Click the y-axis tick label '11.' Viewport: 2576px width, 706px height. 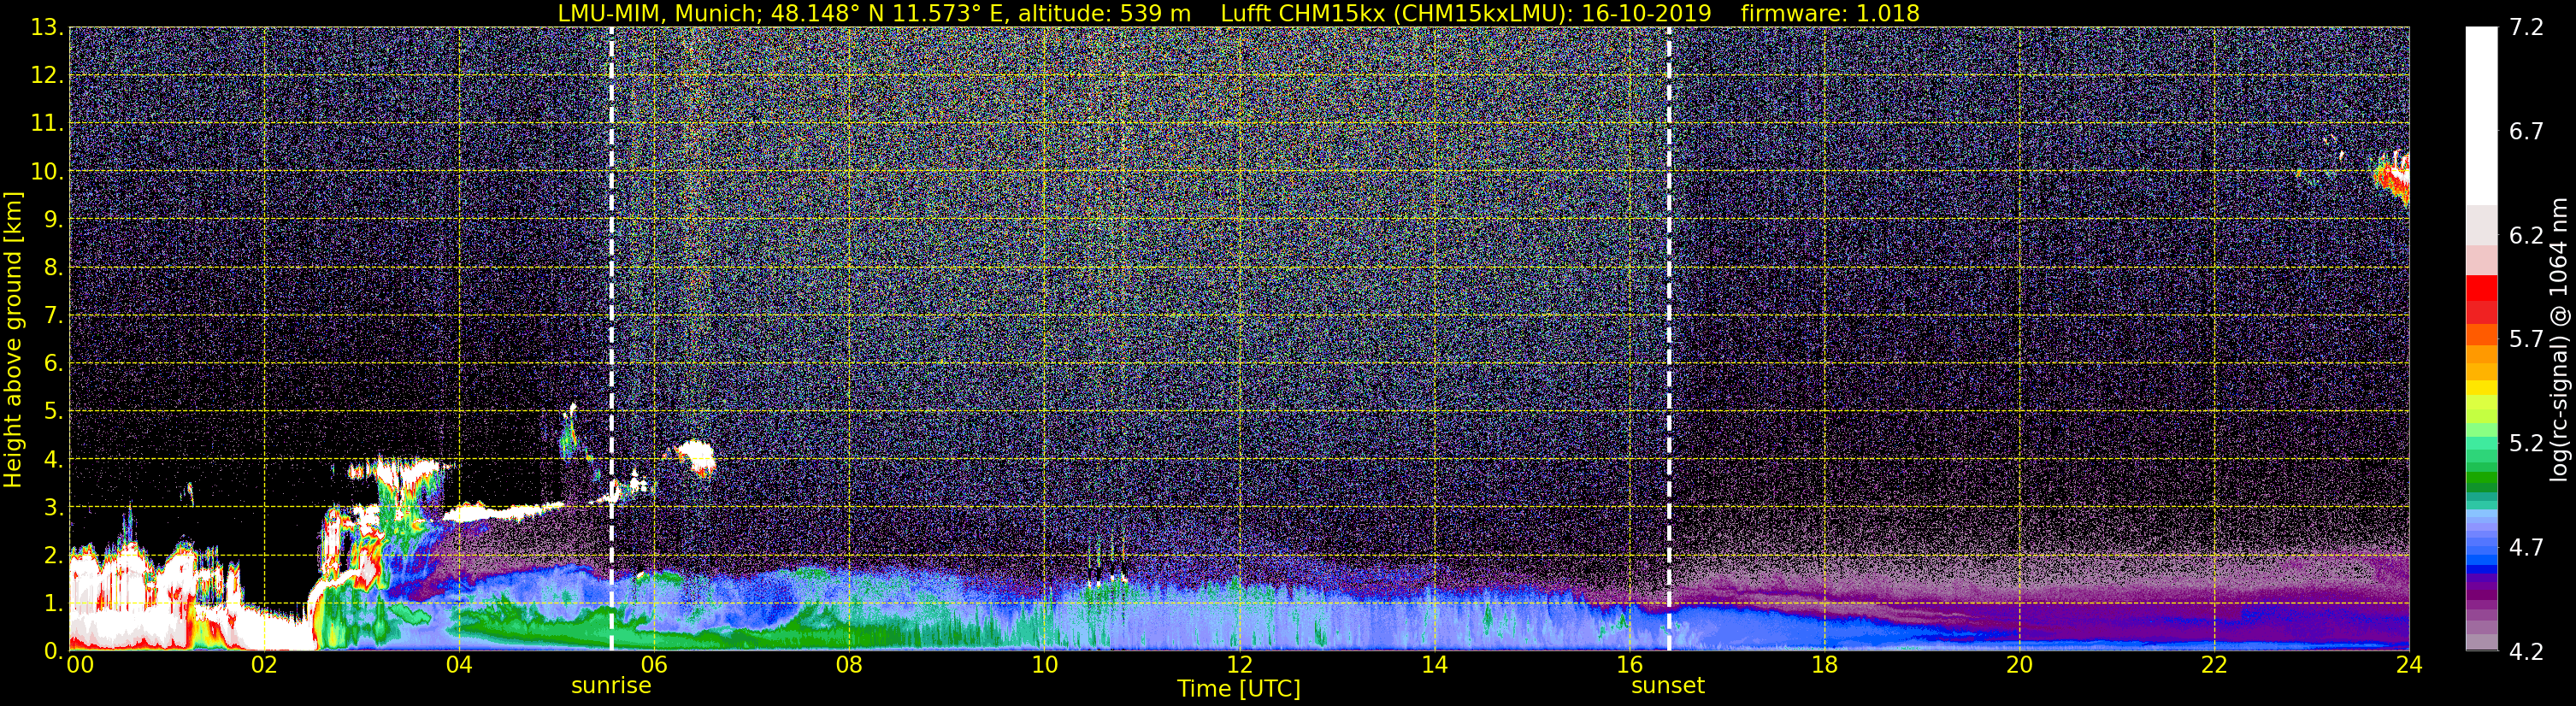[47, 123]
